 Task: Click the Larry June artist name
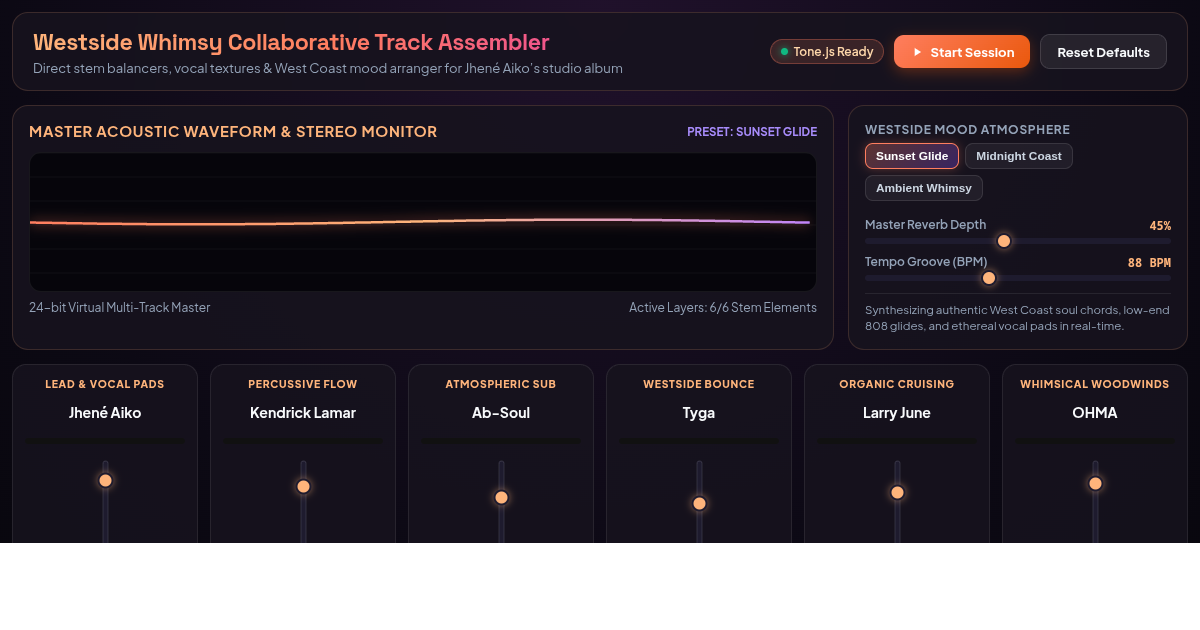(x=897, y=413)
